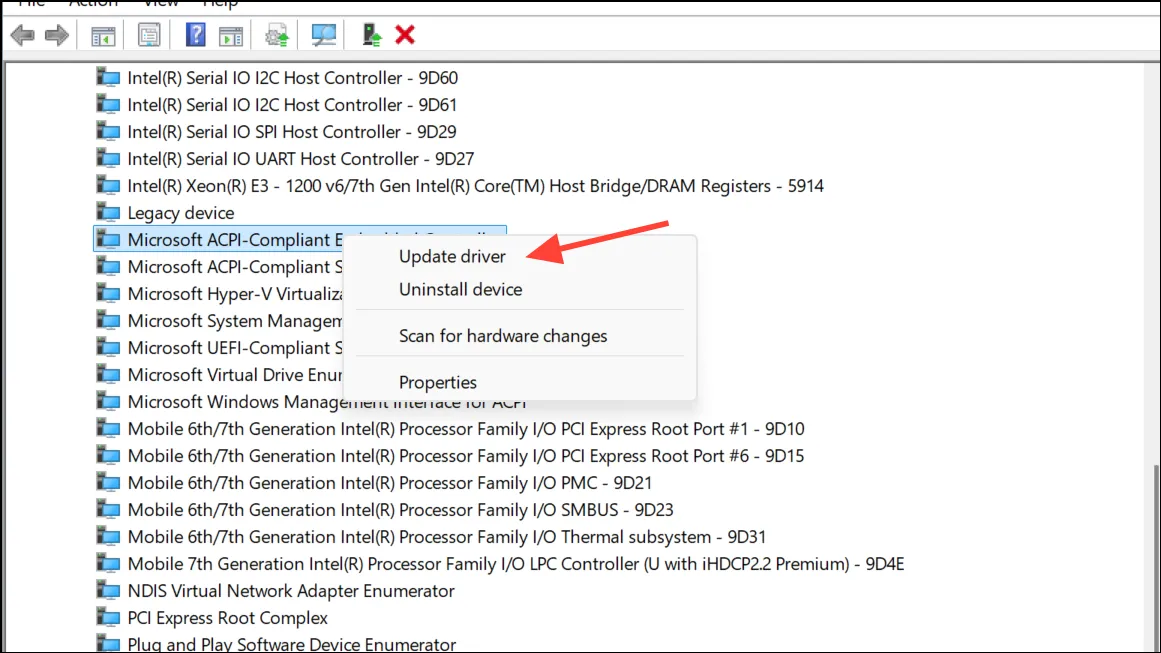Uninstall device with the red X icon
The image size is (1161, 653).
pyautogui.click(x=405, y=35)
